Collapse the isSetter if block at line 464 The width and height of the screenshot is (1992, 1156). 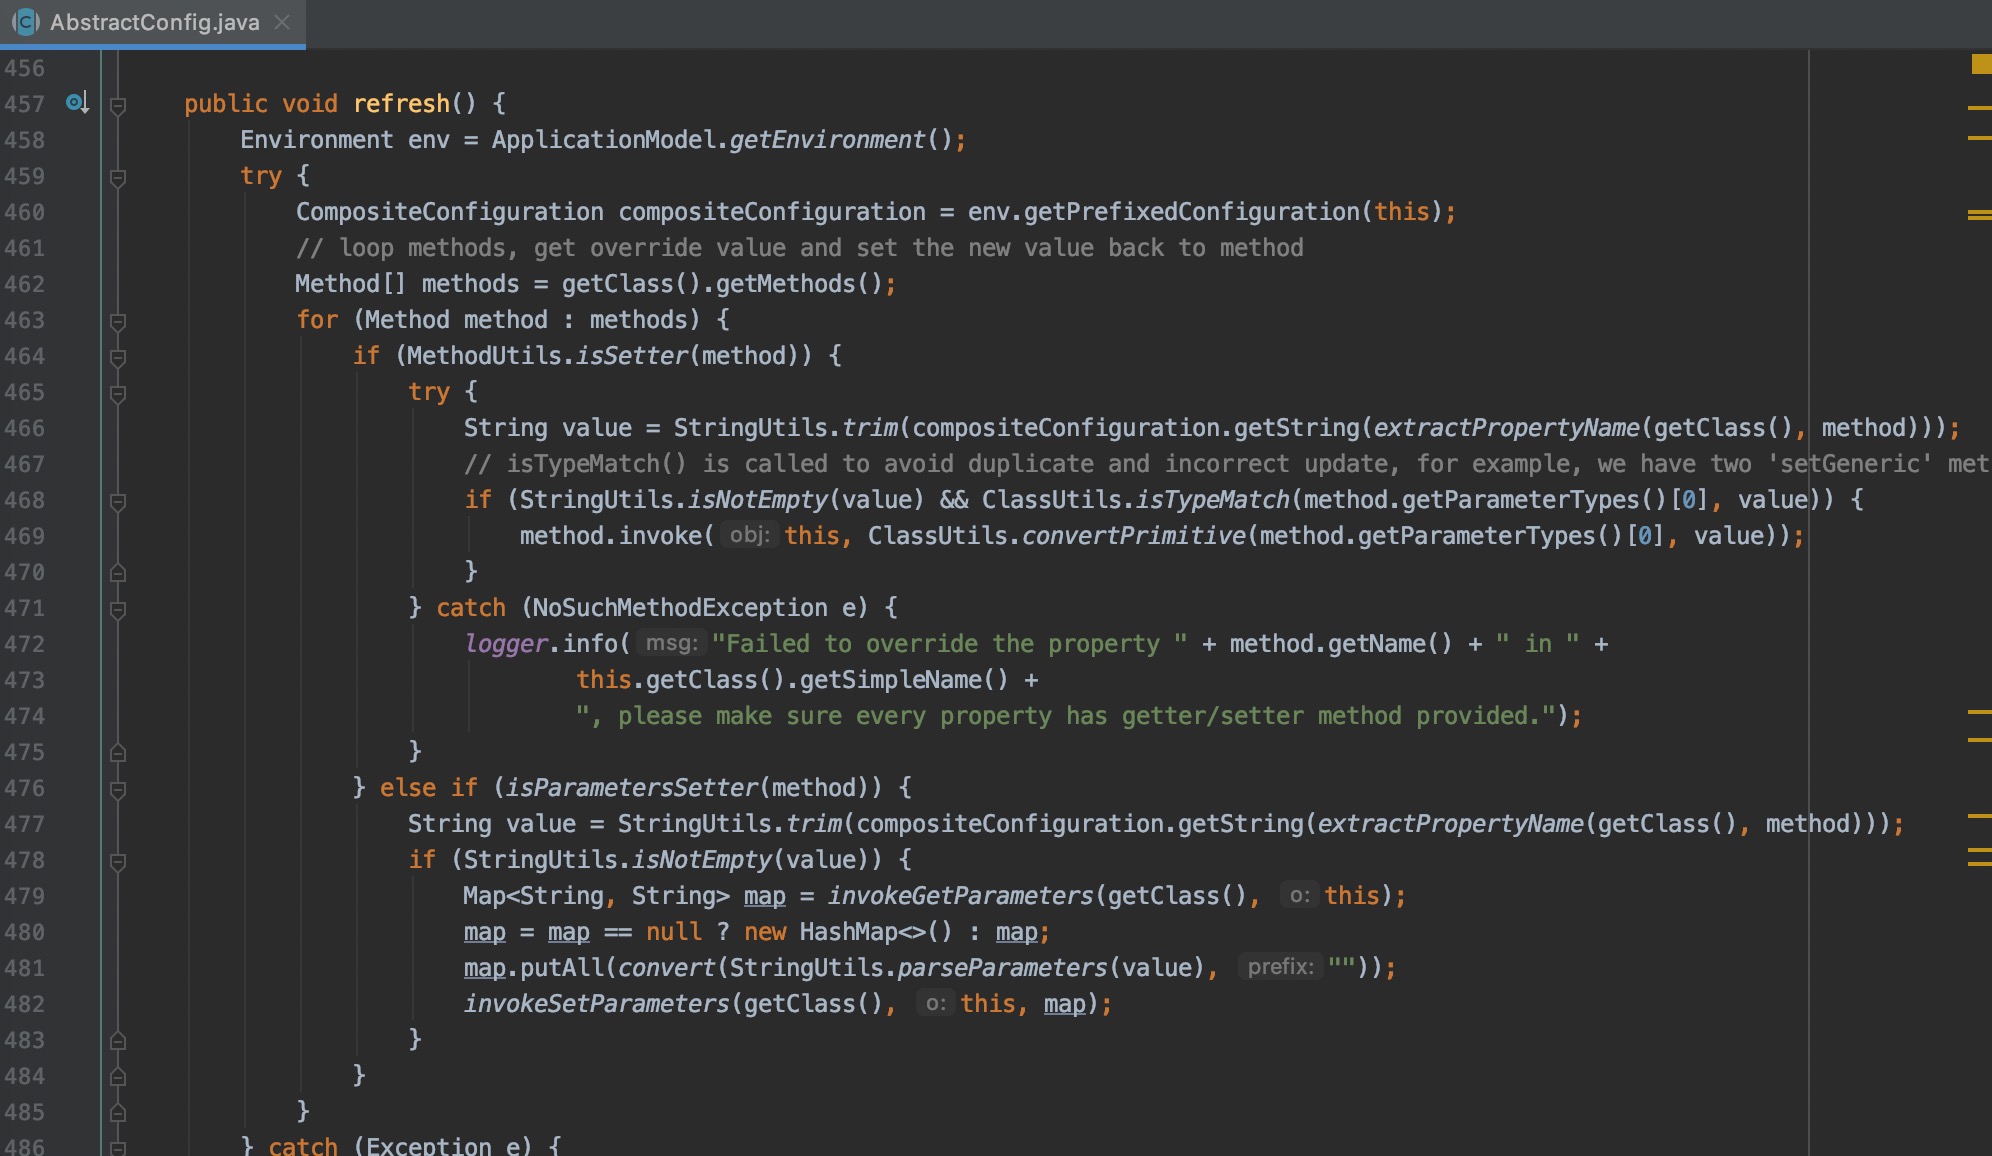tap(118, 356)
